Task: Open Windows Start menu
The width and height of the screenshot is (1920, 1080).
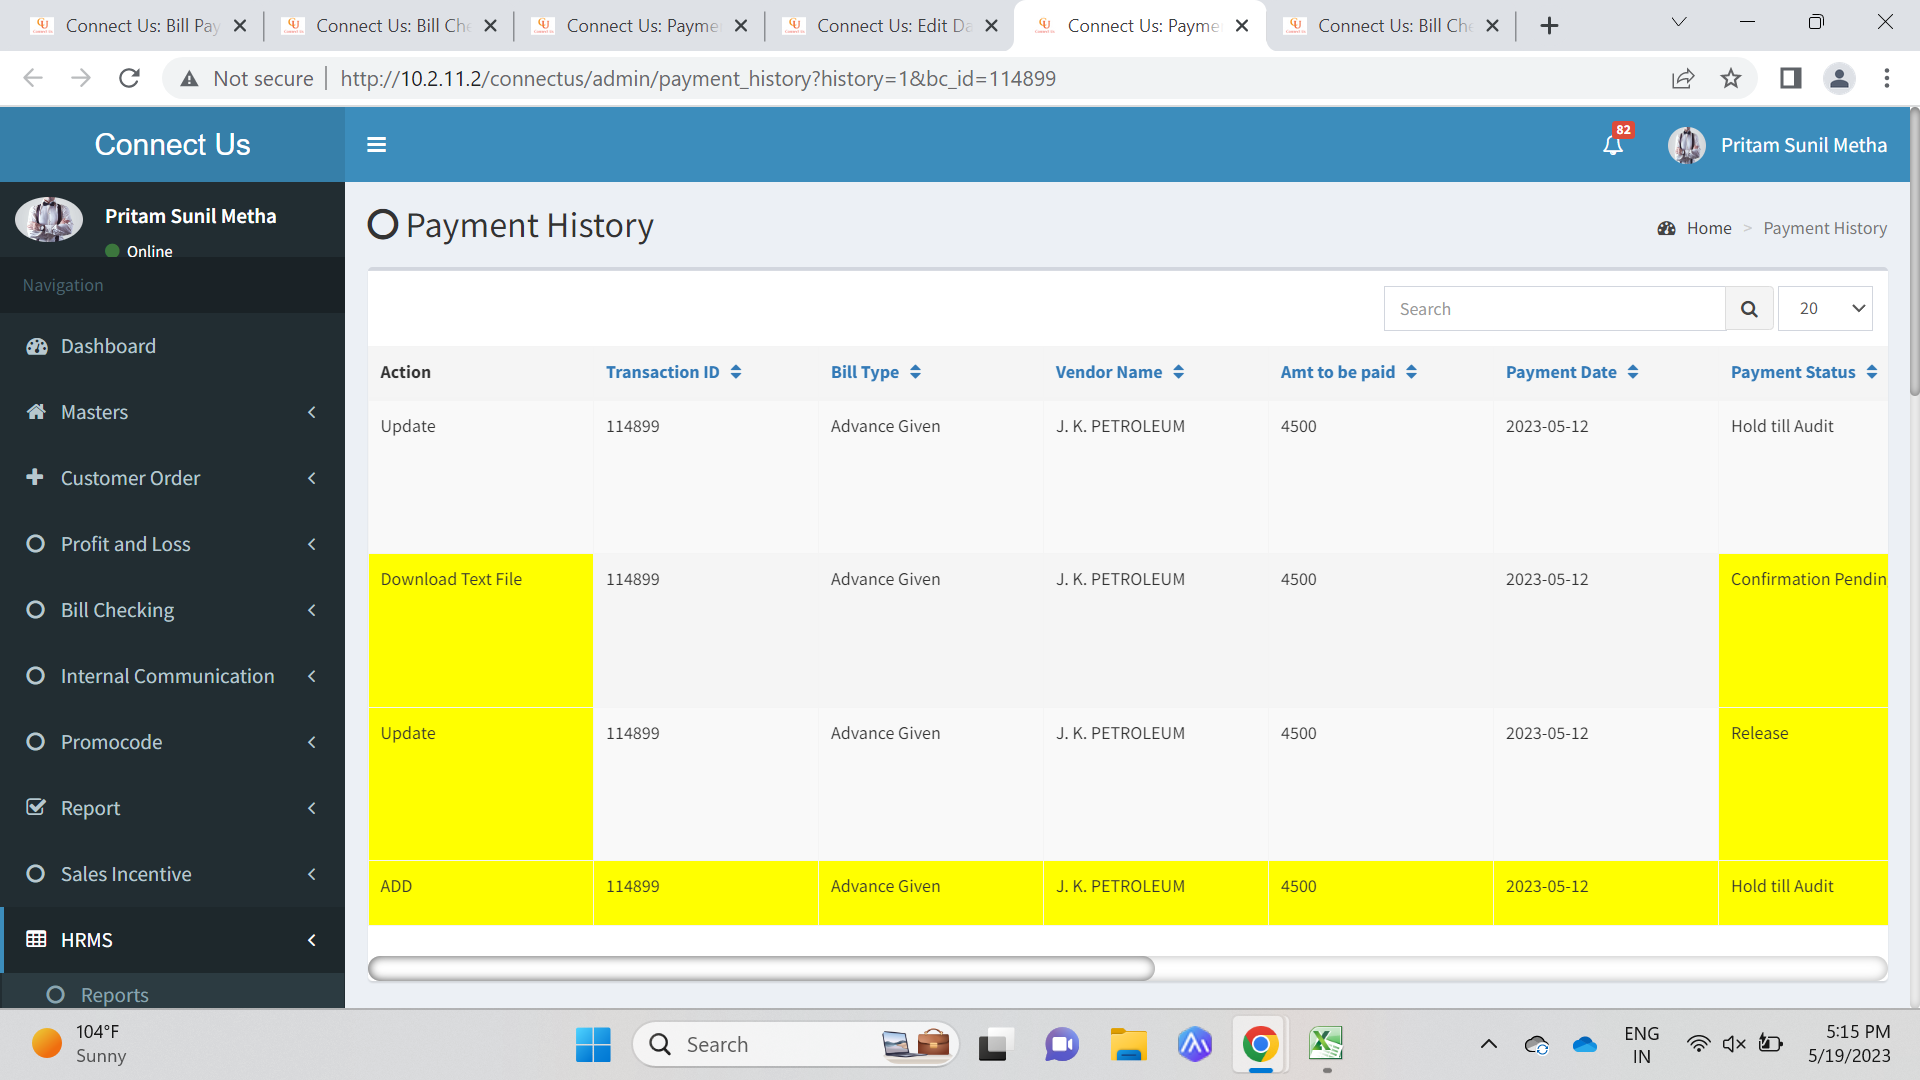Action: (593, 1045)
